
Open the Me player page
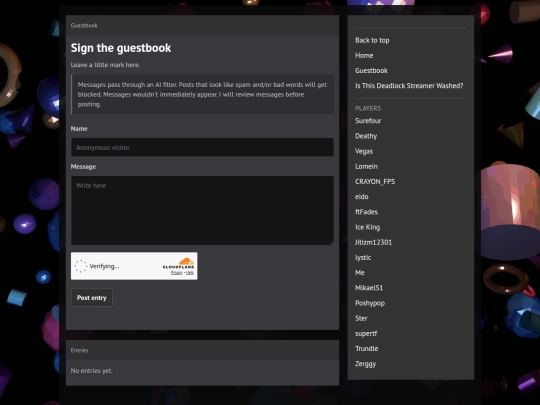pyautogui.click(x=360, y=273)
